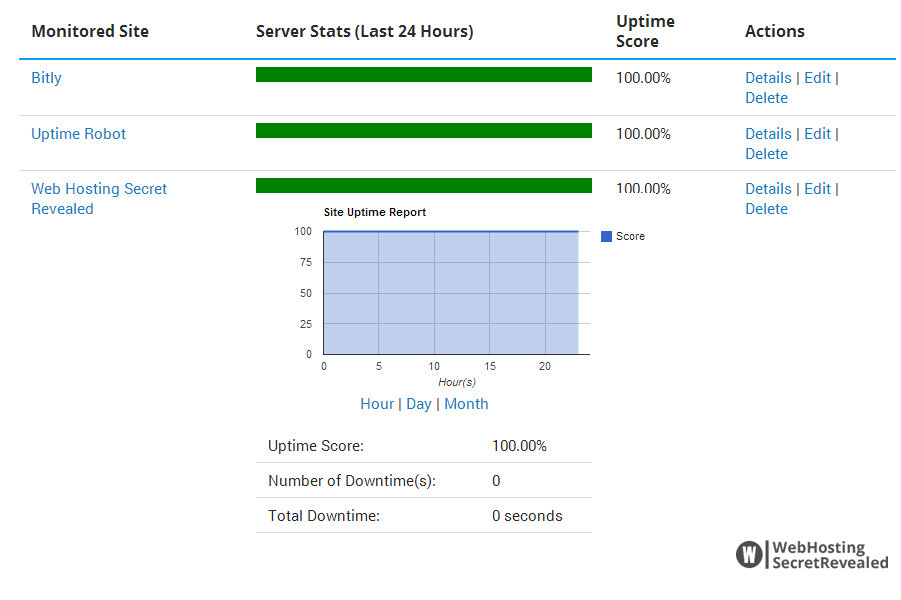This screenshot has height=600, width=901.
Task: Click Uptime Robot's green server stats bar
Action: point(423,130)
